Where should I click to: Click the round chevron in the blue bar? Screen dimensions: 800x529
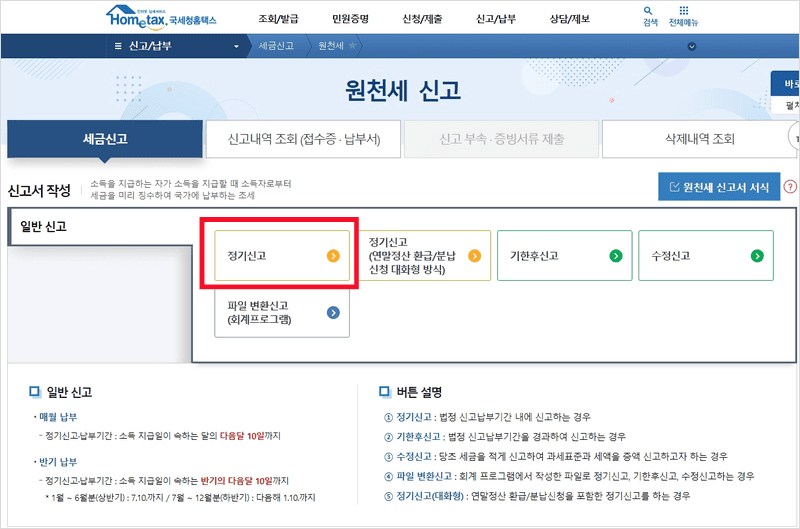click(x=692, y=46)
